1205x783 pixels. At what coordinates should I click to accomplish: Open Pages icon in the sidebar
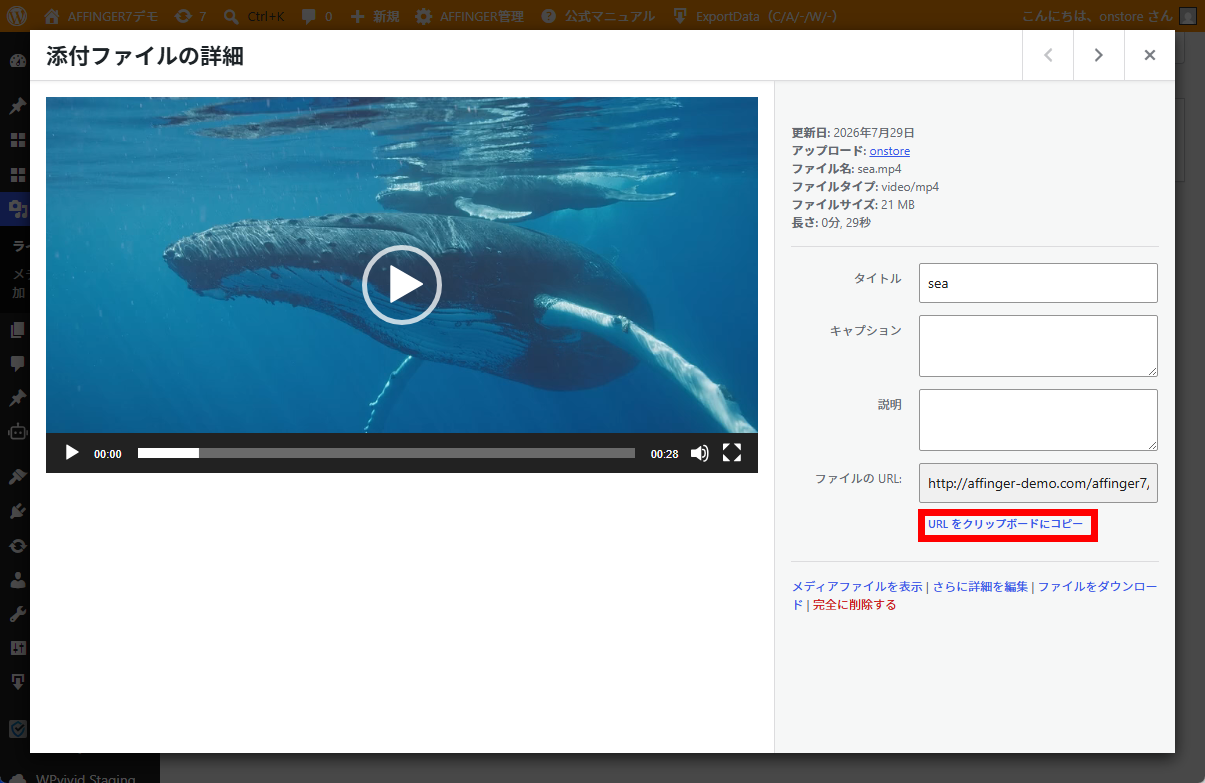coord(17,330)
